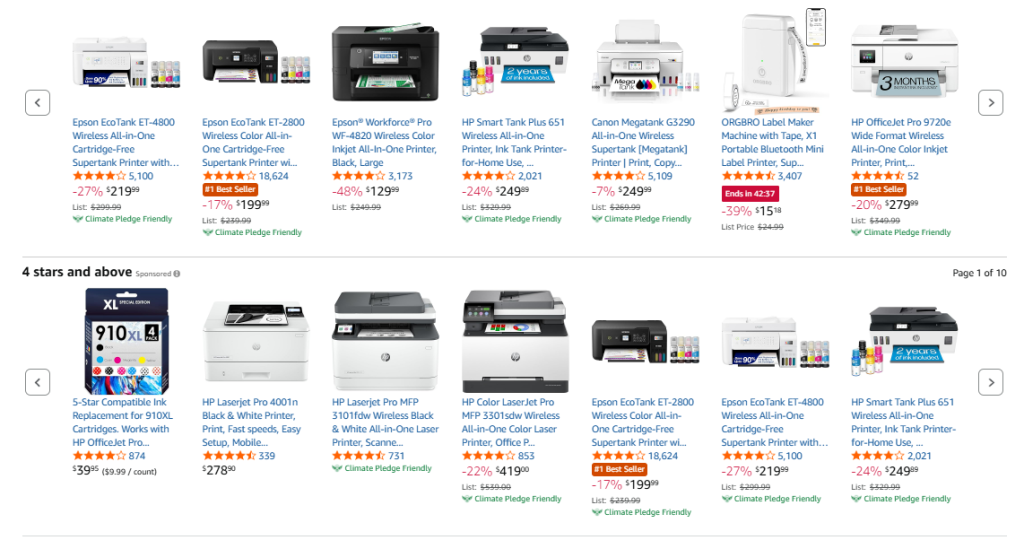Click the 18,624 reviews count in top row
Screen dimensions: 1024x540
point(274,176)
